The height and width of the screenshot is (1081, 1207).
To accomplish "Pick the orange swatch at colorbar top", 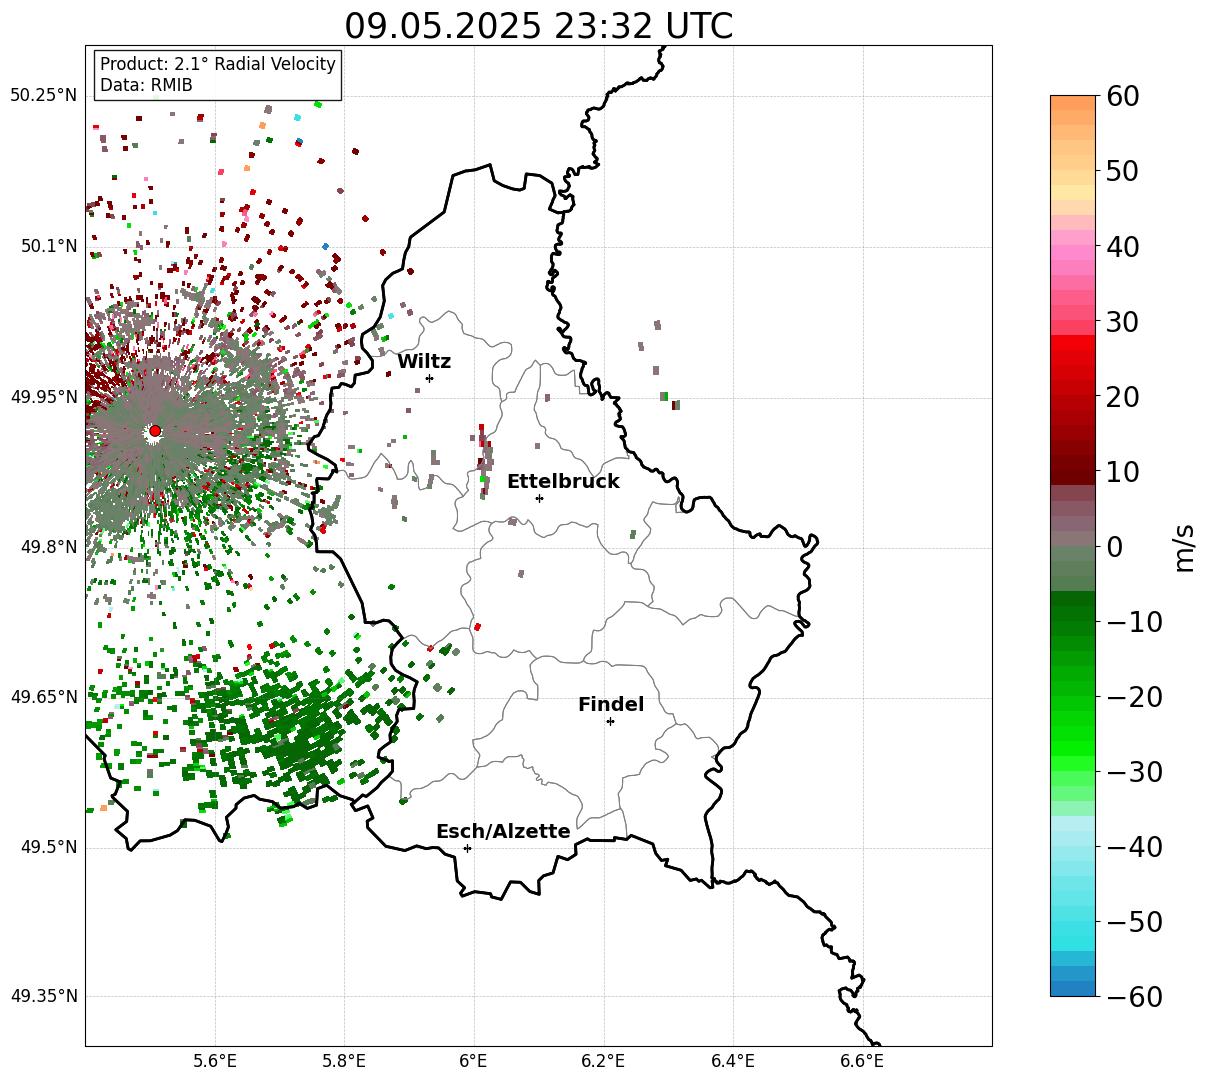I will pyautogui.click(x=1073, y=103).
